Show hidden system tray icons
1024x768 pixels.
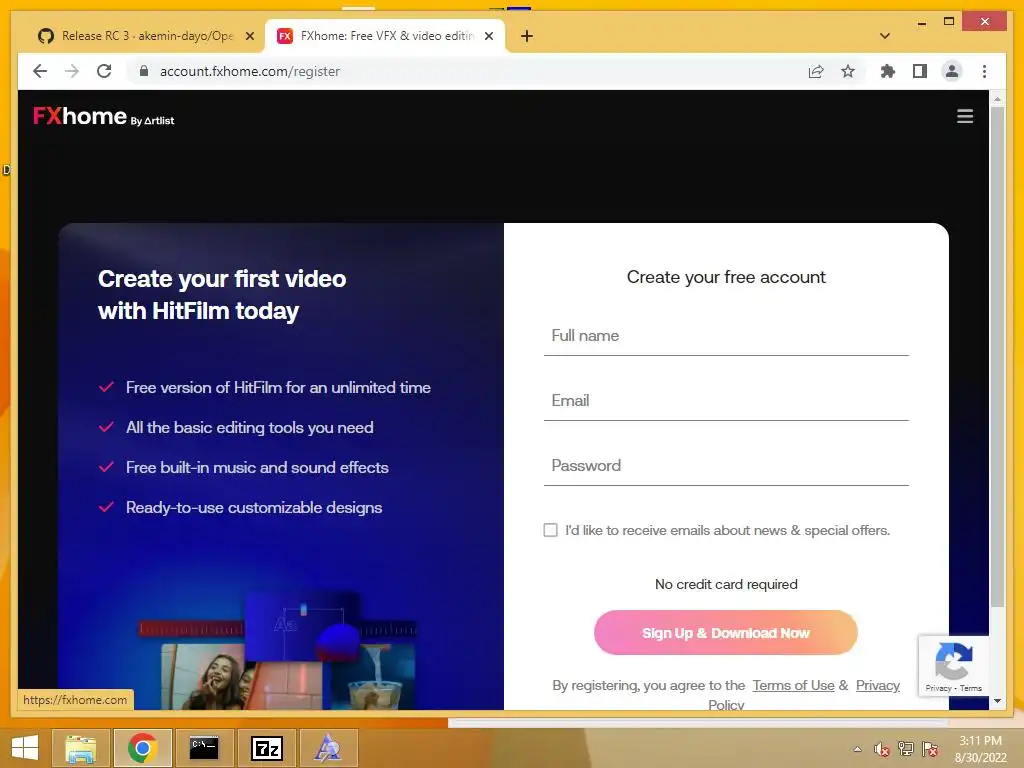(857, 749)
